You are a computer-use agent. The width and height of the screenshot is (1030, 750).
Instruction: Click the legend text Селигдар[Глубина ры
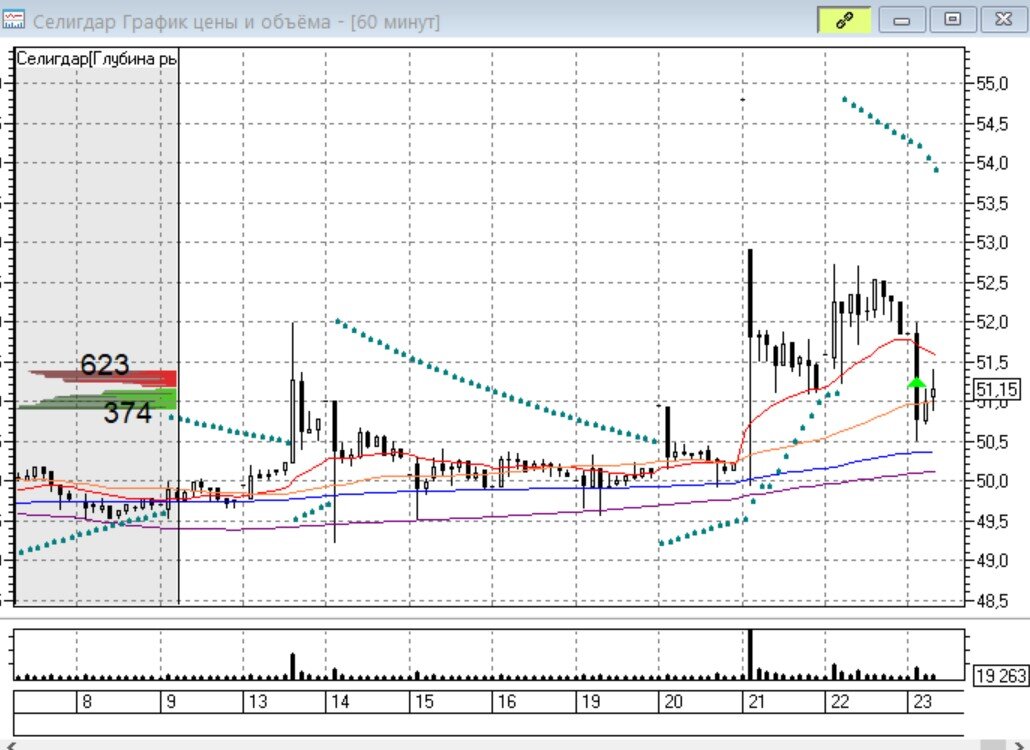96,58
